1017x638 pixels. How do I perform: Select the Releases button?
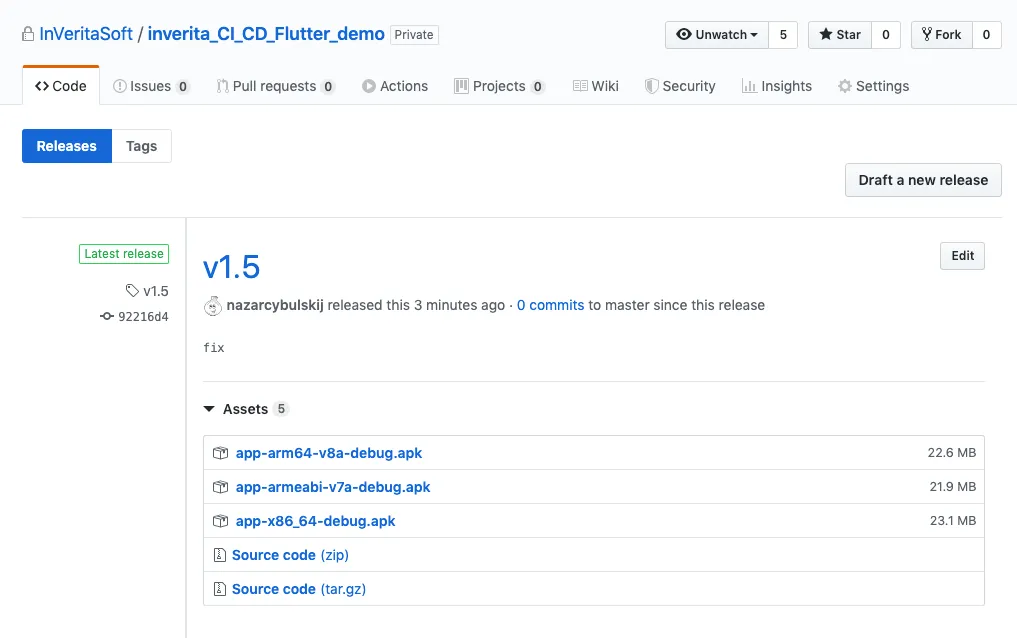point(67,146)
